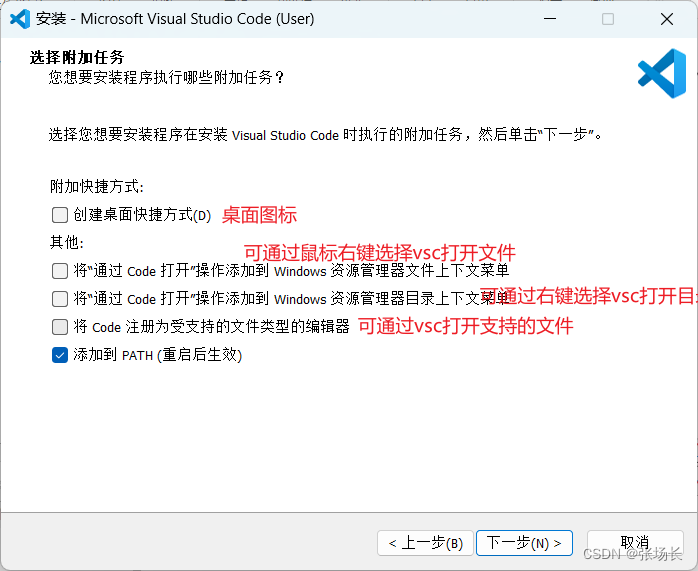Click the 其他: group label
698x571 pixels.
coord(67,242)
